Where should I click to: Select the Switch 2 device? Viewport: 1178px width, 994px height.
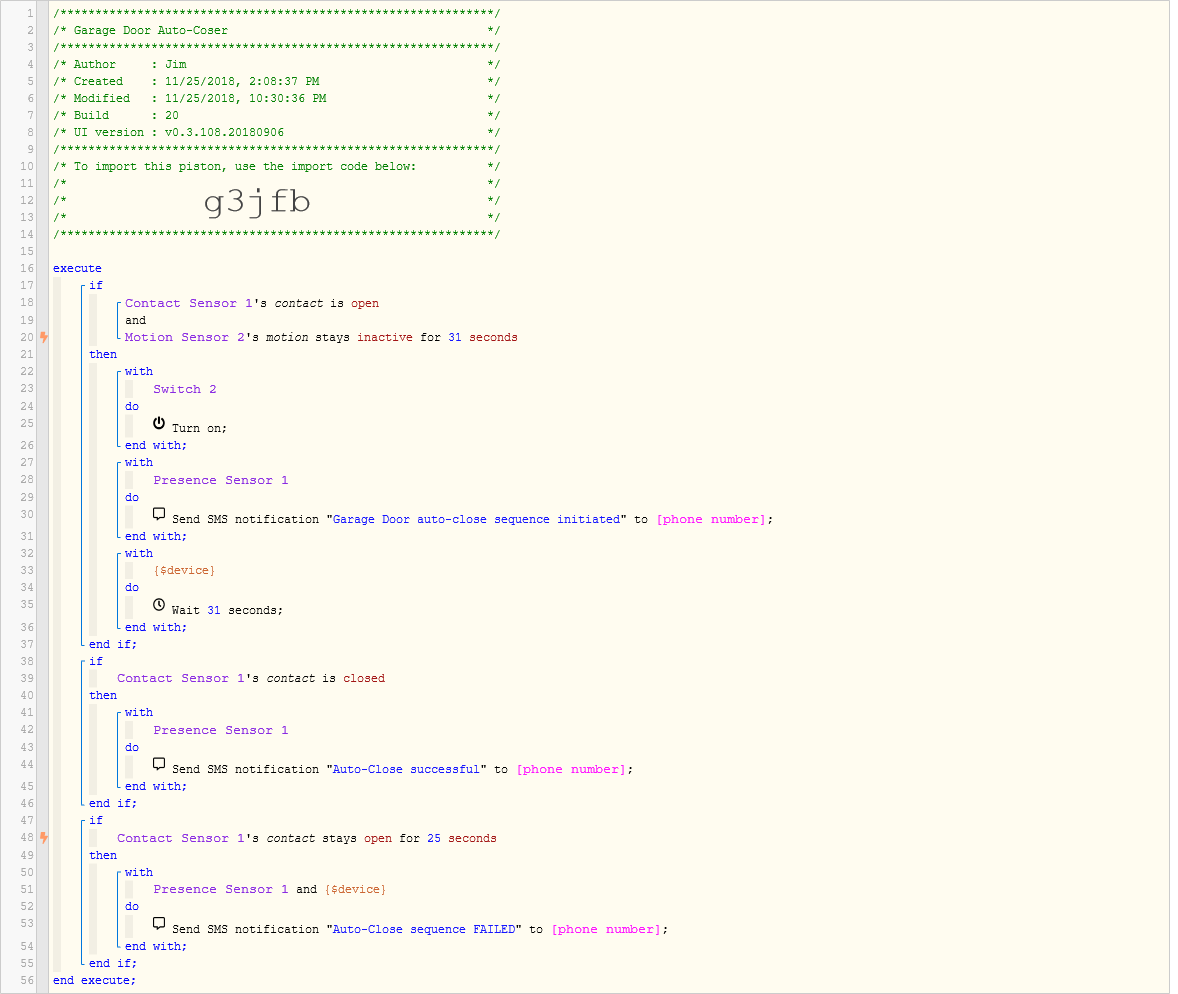point(185,389)
